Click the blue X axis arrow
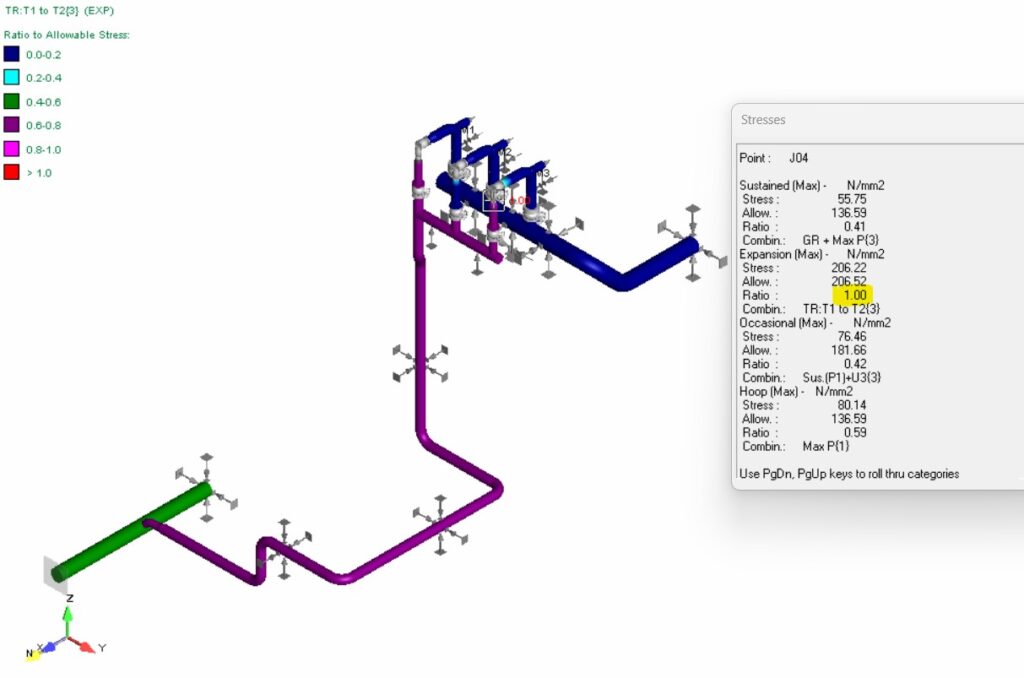Image resolution: width=1024 pixels, height=678 pixels. click(50, 648)
